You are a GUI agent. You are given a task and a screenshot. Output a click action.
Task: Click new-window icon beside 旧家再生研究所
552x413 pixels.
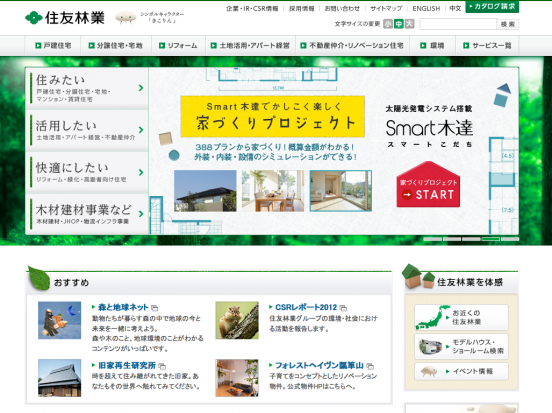point(162,366)
